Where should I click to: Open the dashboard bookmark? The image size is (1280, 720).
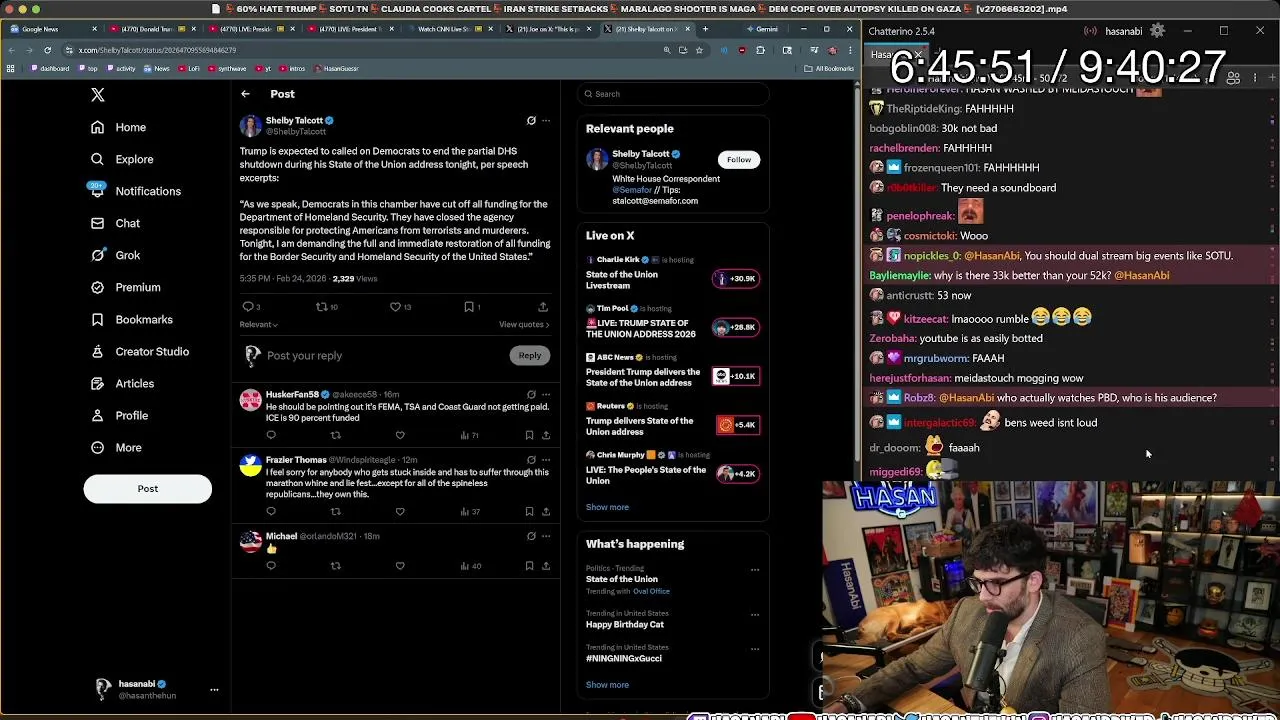[50, 69]
